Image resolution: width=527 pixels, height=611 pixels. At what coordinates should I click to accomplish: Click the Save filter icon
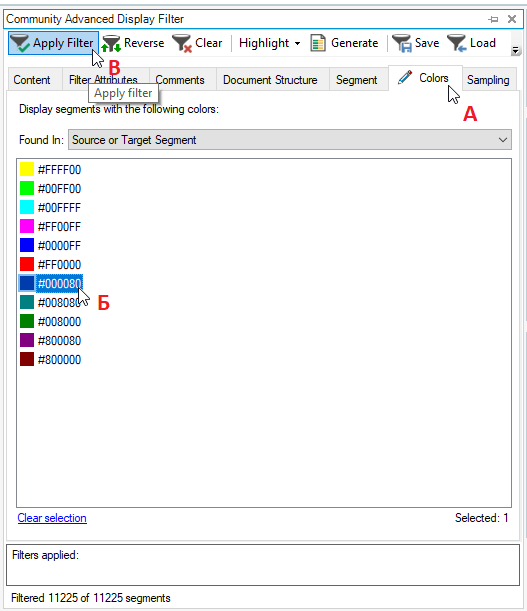[402, 43]
